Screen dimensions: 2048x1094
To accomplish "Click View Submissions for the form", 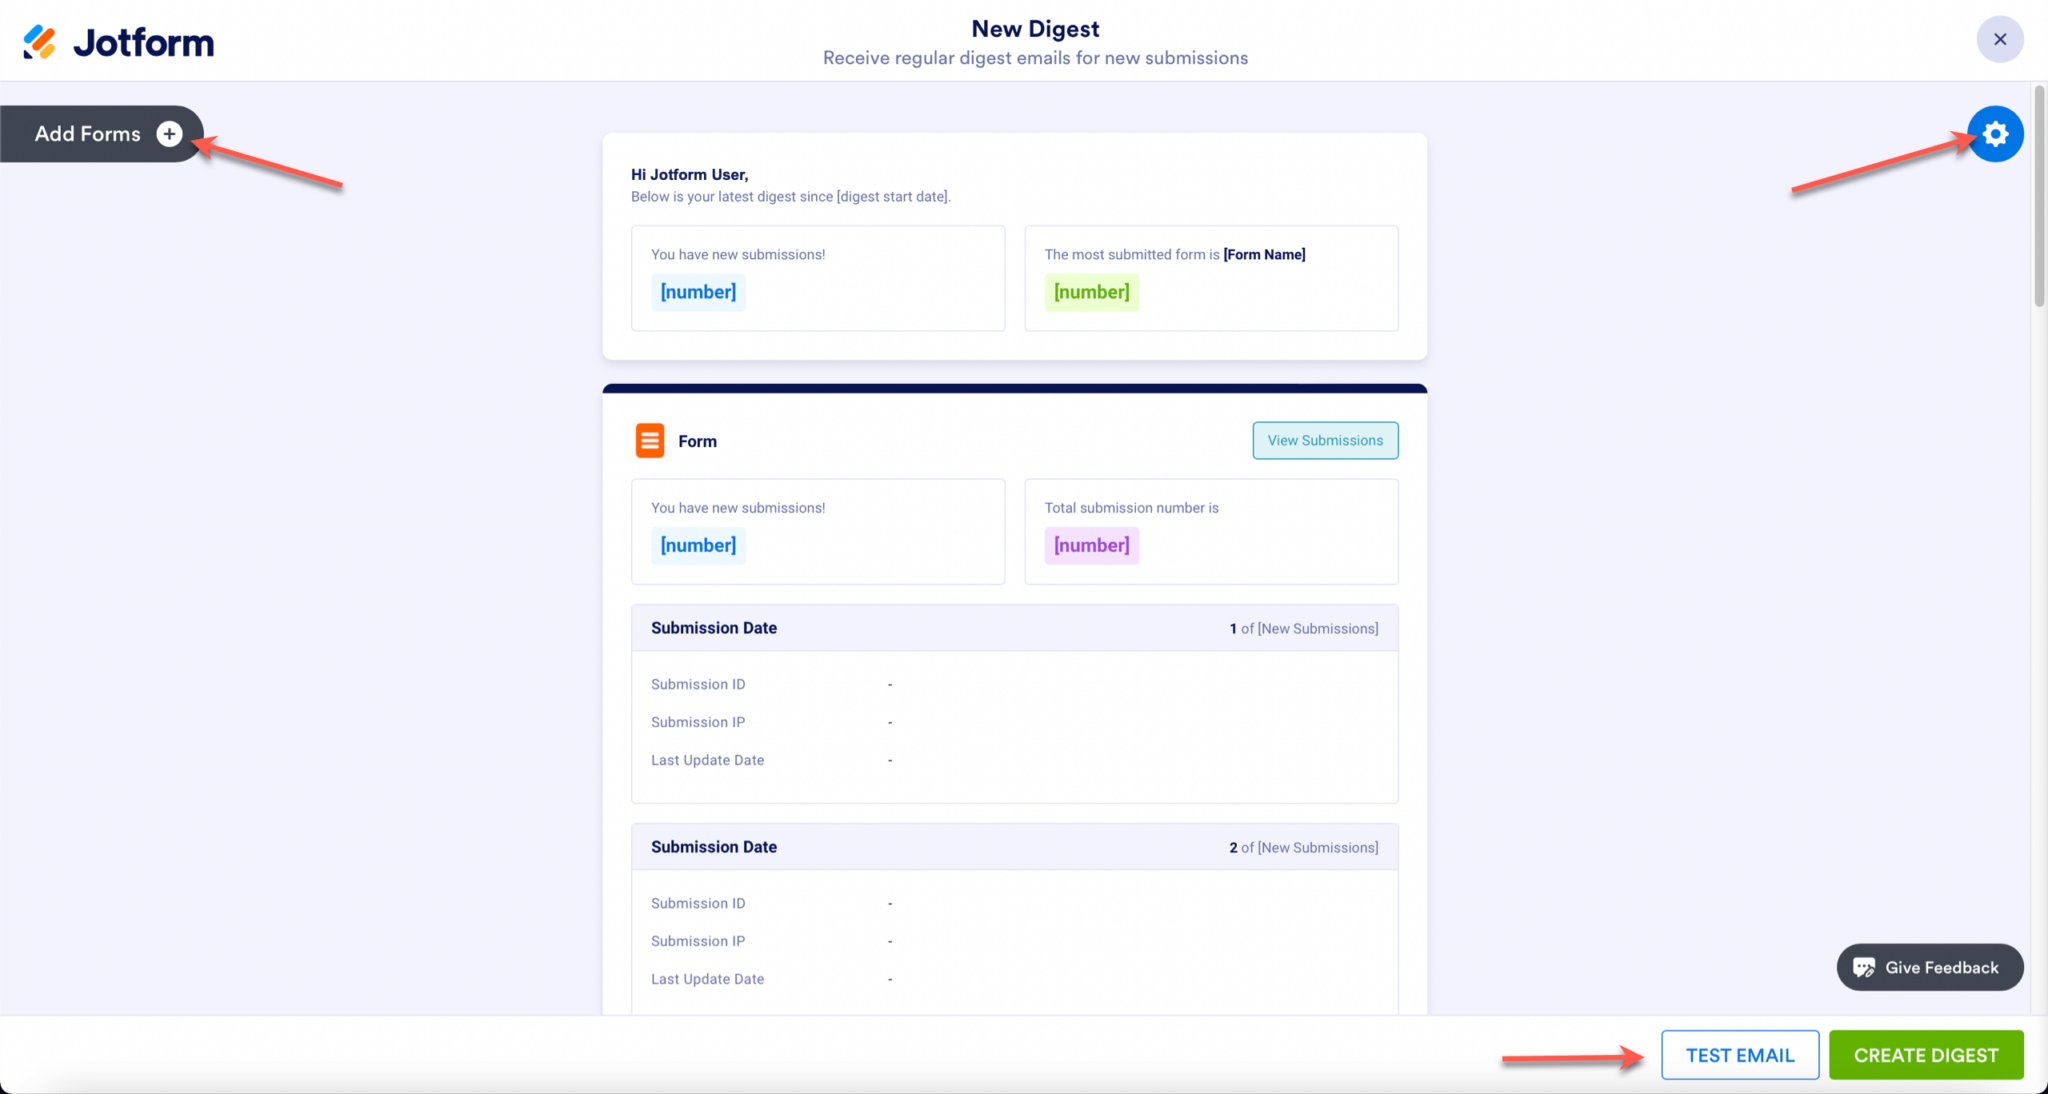I will 1325,440.
